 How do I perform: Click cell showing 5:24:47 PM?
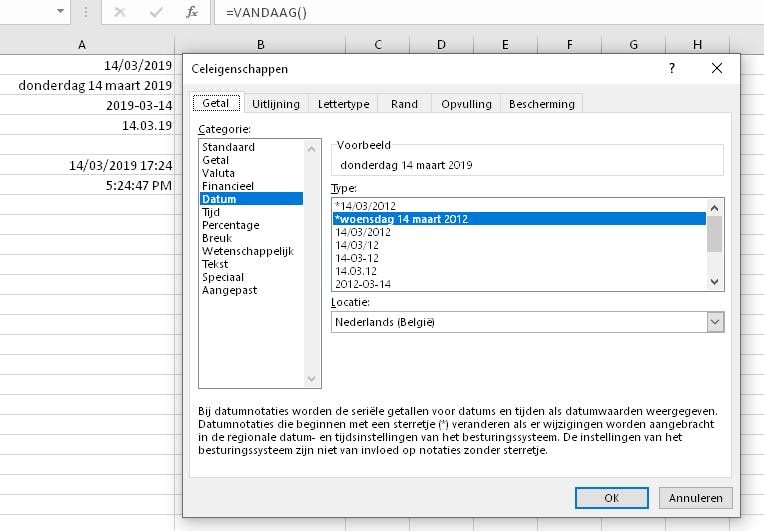pos(87,185)
